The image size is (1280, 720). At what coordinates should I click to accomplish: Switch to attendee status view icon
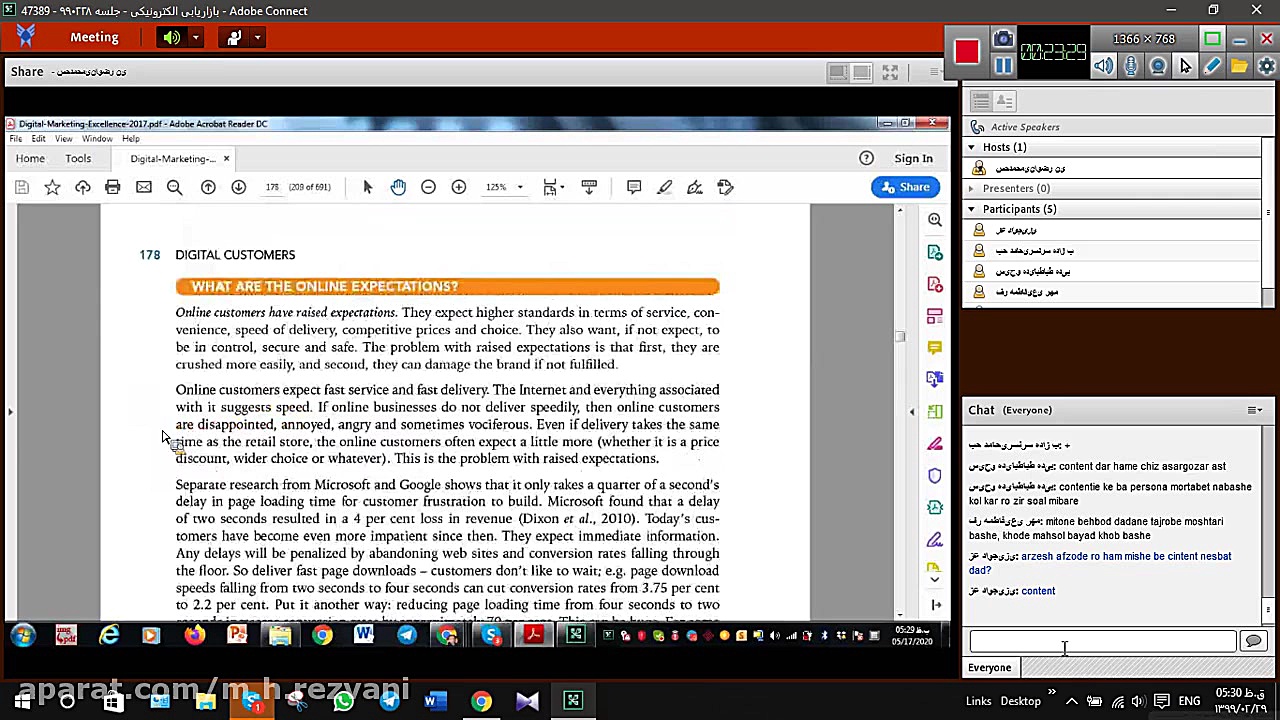coord(1005,101)
